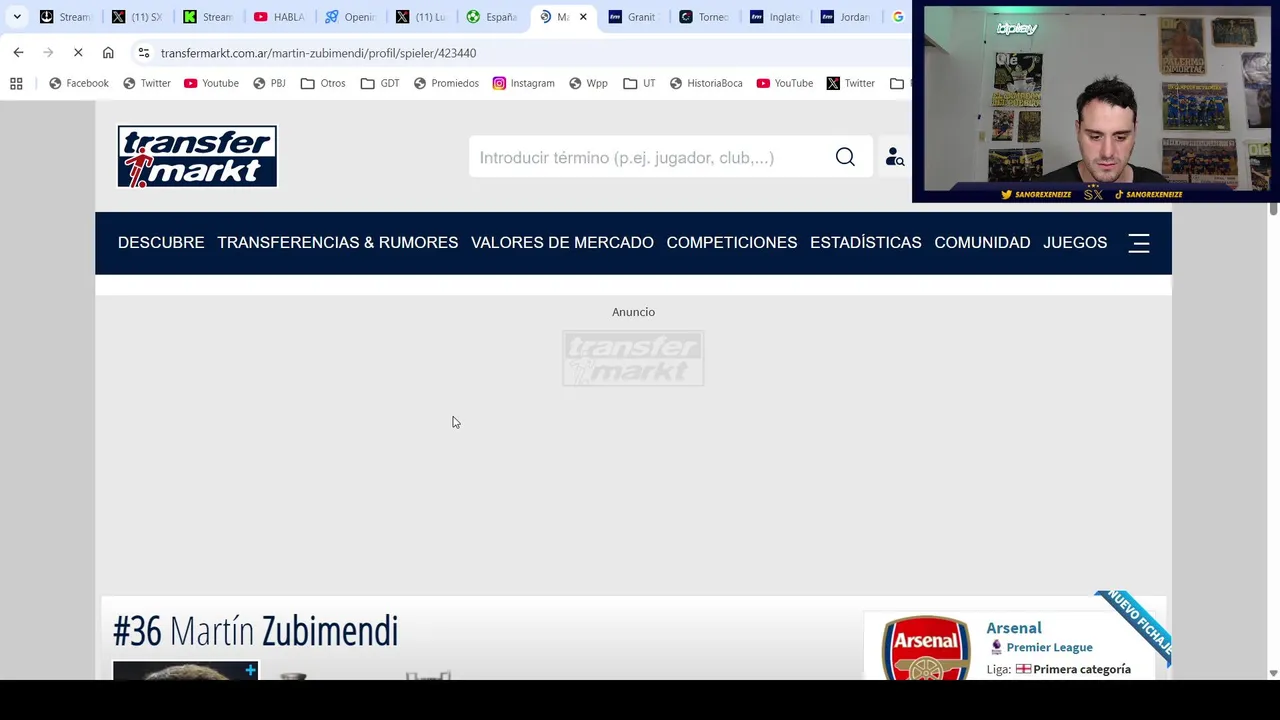Open the Premier League link
This screenshot has width=1280, height=720.
pyautogui.click(x=1049, y=647)
